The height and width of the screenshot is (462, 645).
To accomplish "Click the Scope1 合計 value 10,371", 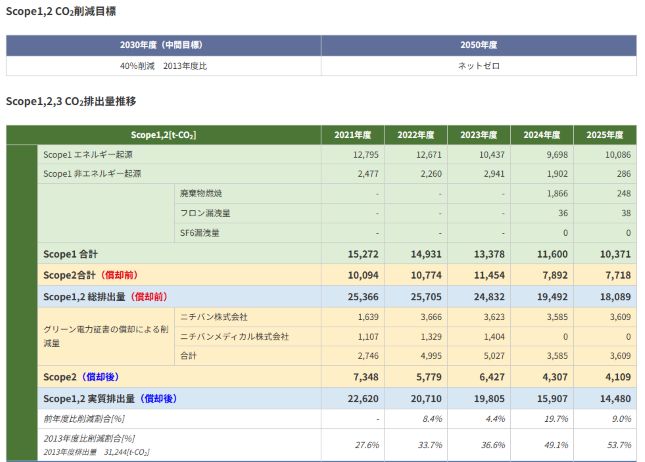I will pos(615,254).
